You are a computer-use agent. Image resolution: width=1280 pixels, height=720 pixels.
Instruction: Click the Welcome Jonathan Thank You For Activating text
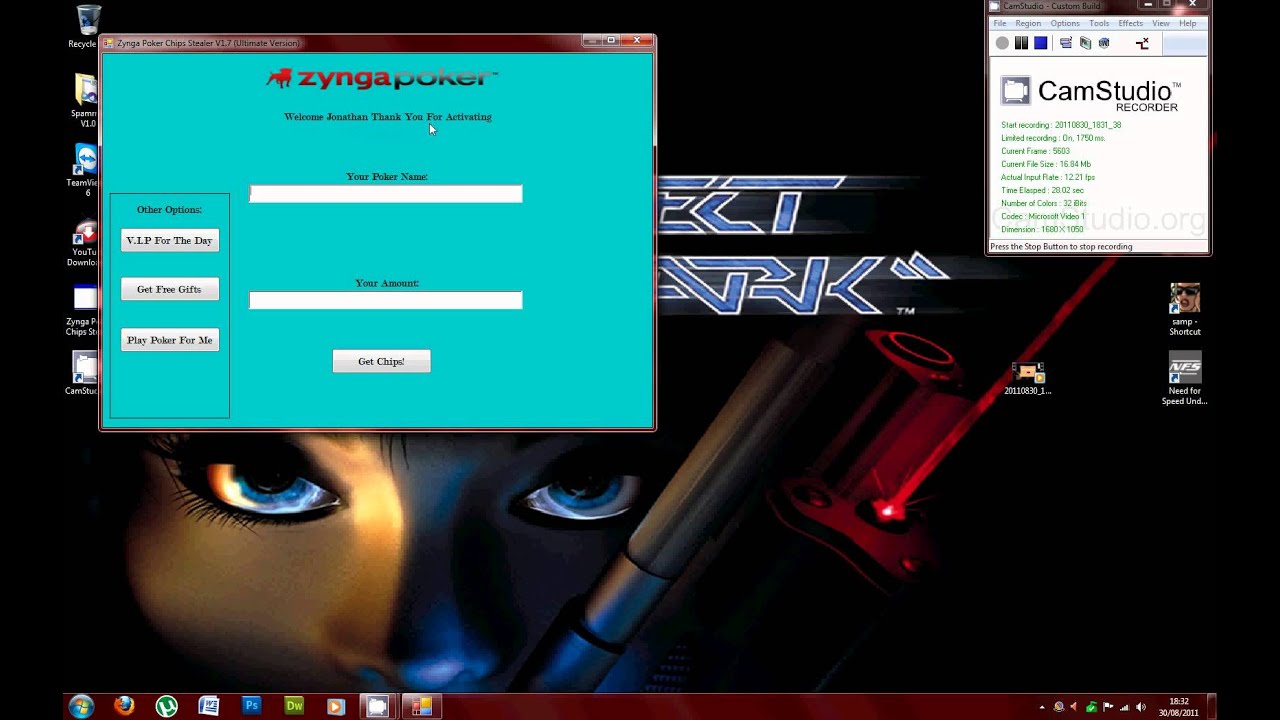click(388, 117)
